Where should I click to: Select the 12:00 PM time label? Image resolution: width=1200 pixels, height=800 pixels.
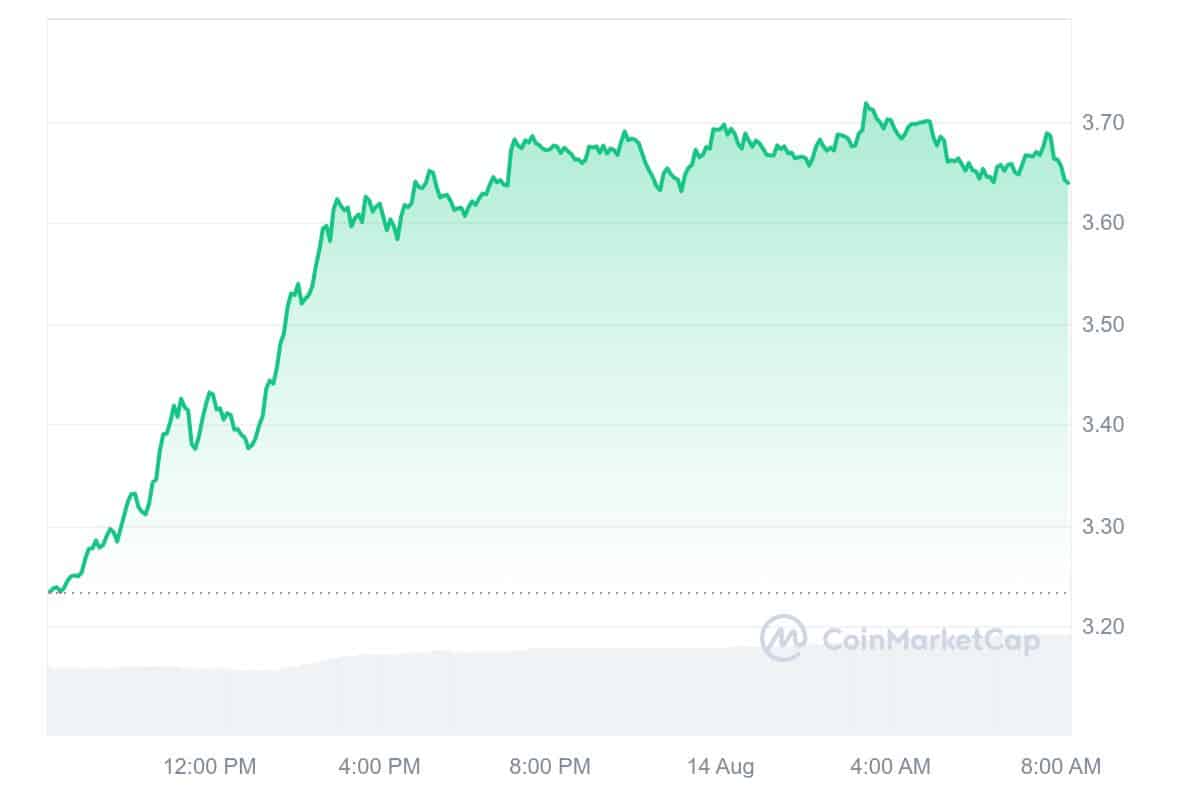209,767
